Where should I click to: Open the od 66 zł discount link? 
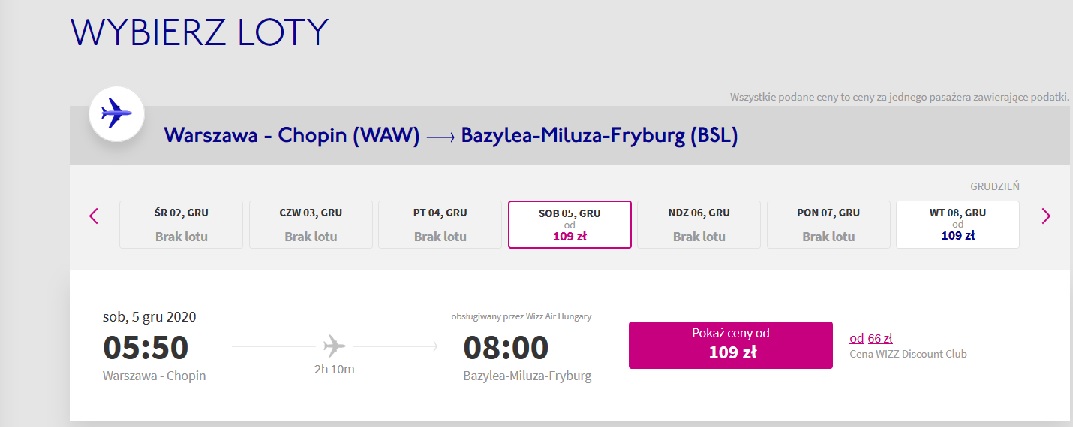tap(870, 339)
